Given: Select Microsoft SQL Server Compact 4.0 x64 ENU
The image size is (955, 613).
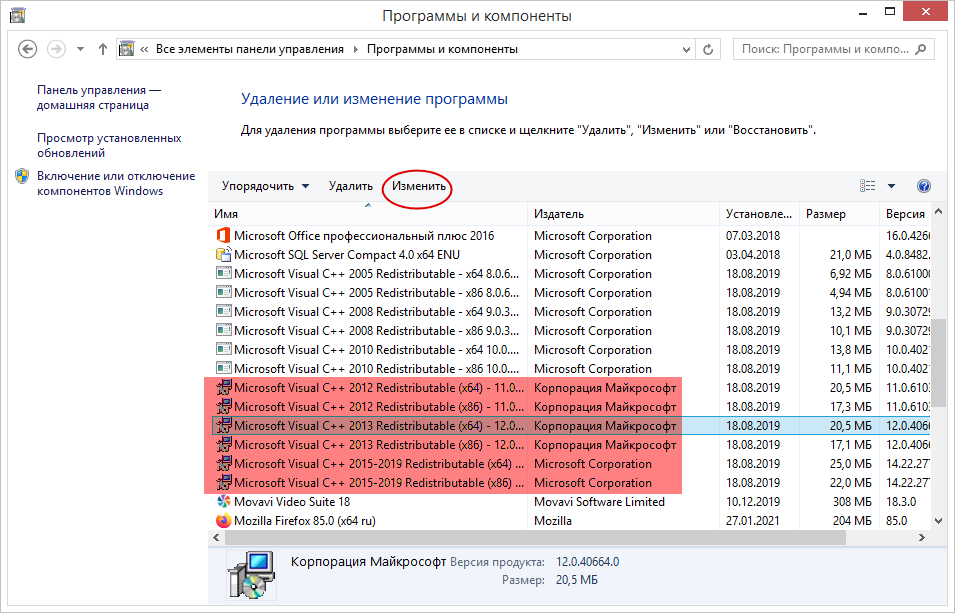Looking at the screenshot, I should (x=569, y=254).
